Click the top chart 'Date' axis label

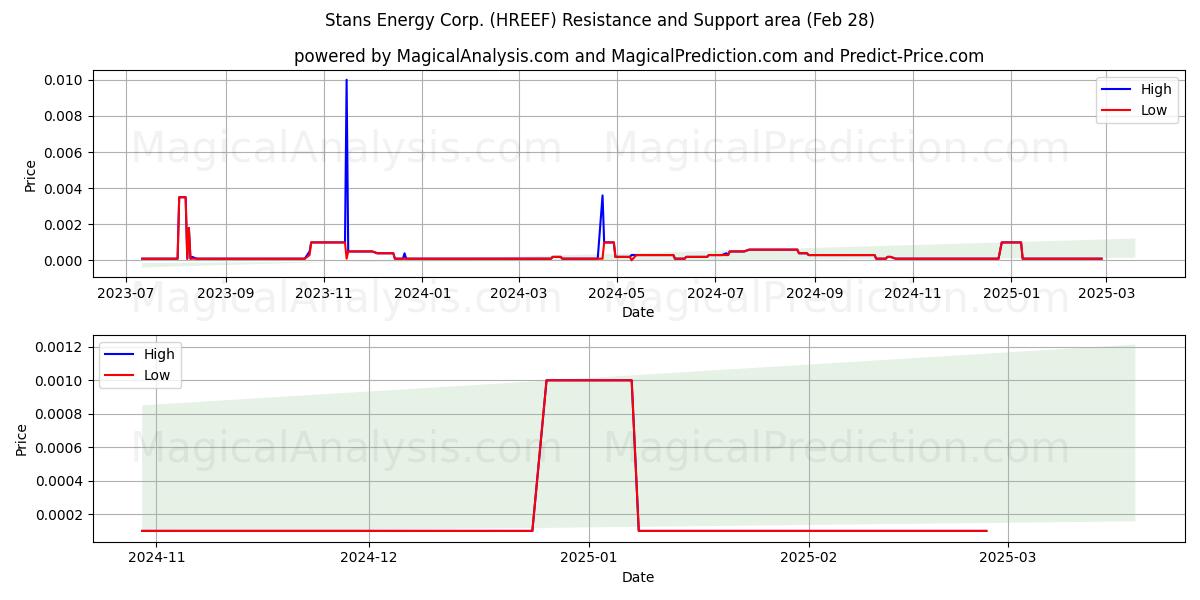(638, 312)
